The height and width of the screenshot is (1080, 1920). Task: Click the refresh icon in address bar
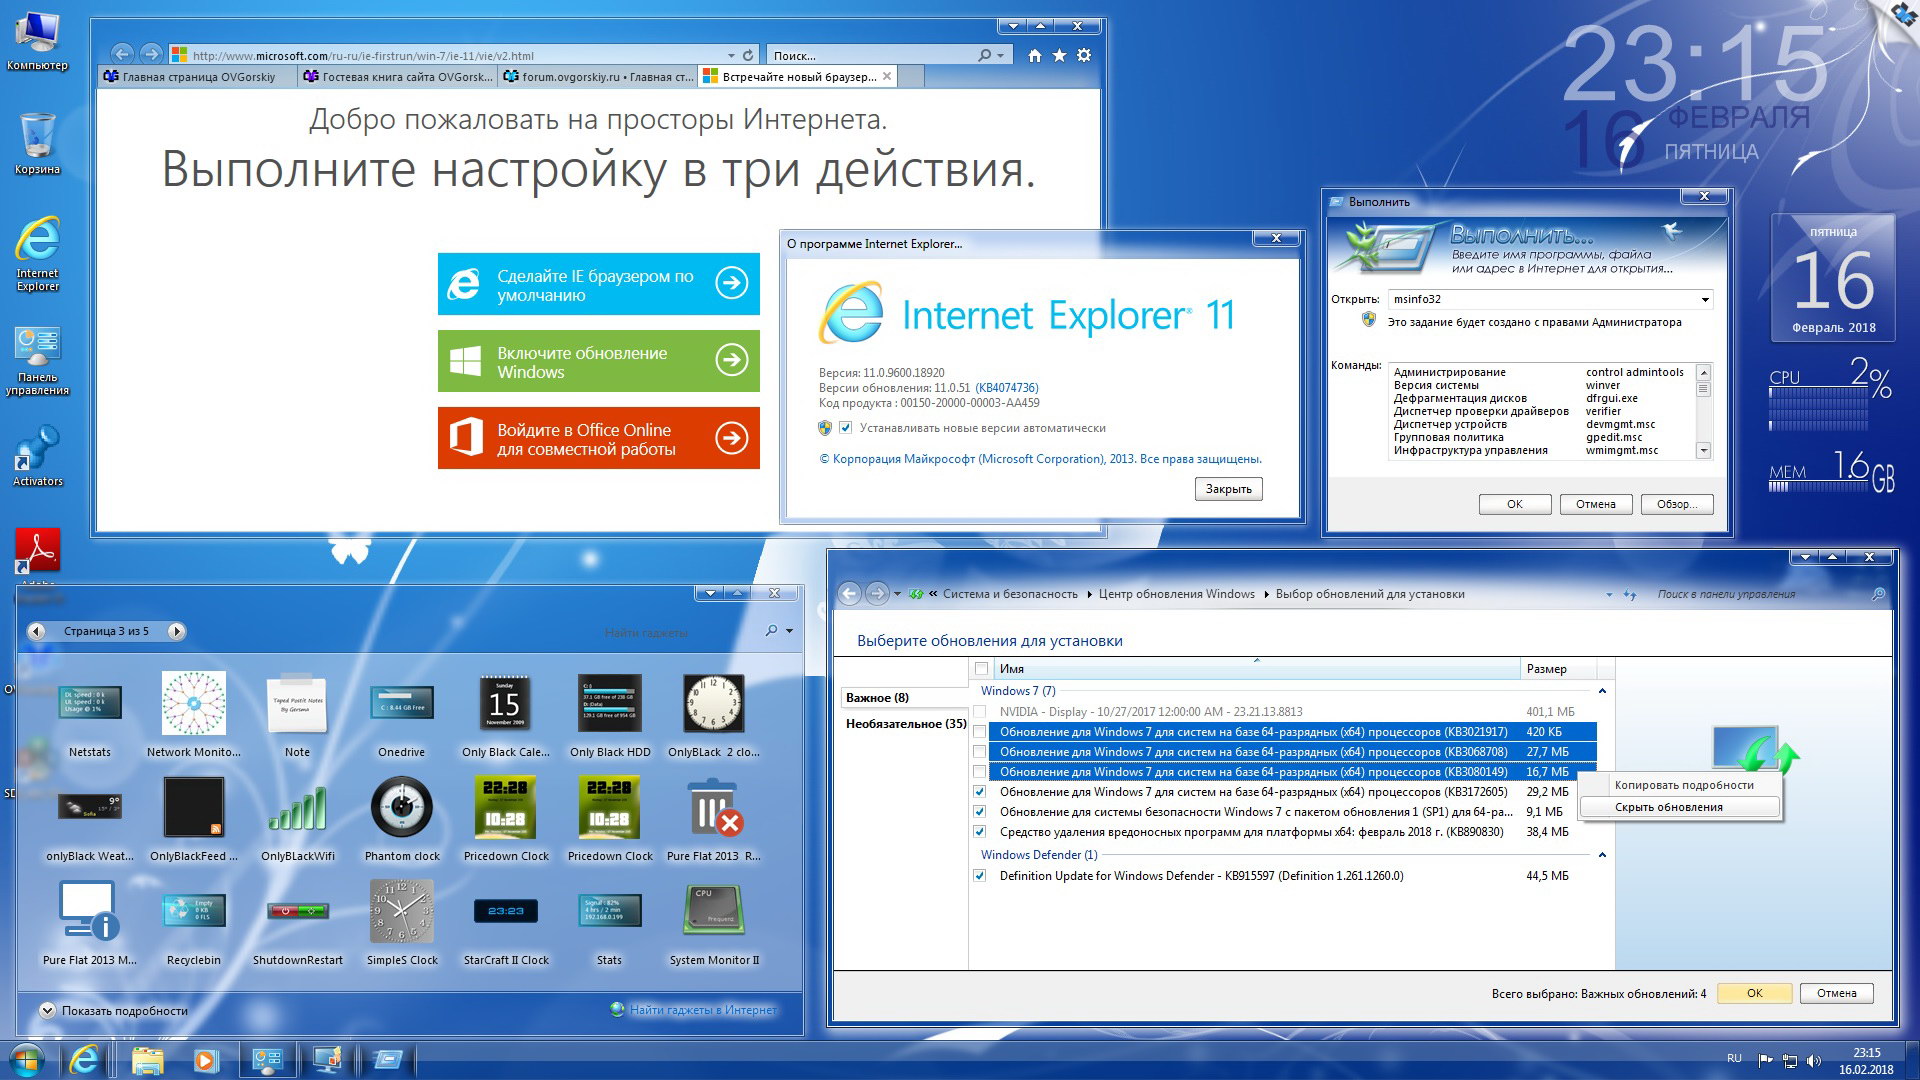coord(748,56)
